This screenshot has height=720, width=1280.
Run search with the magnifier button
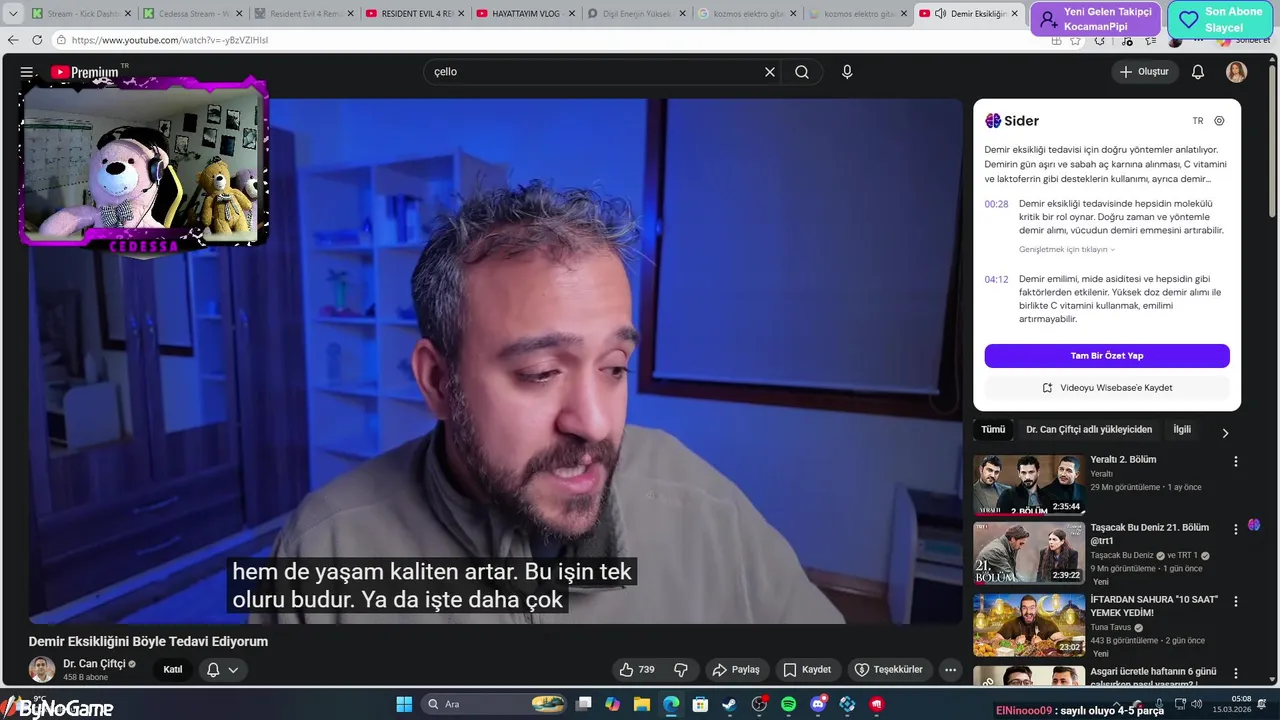pyautogui.click(x=802, y=72)
